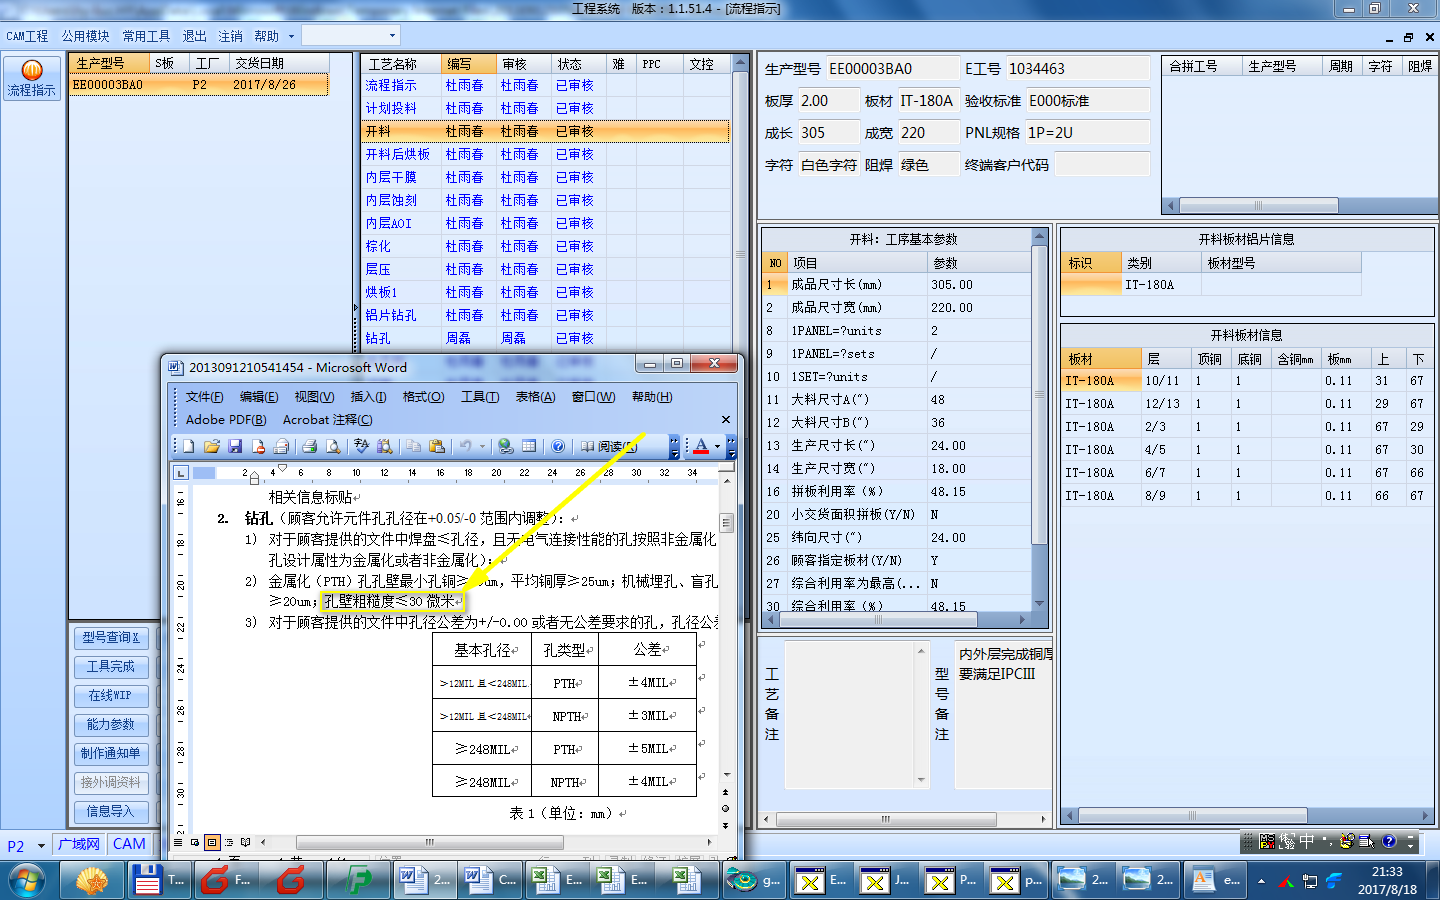1440x900 pixels.
Task: Click the 成品尺寸长(mm) parameter row
Action: coord(897,285)
